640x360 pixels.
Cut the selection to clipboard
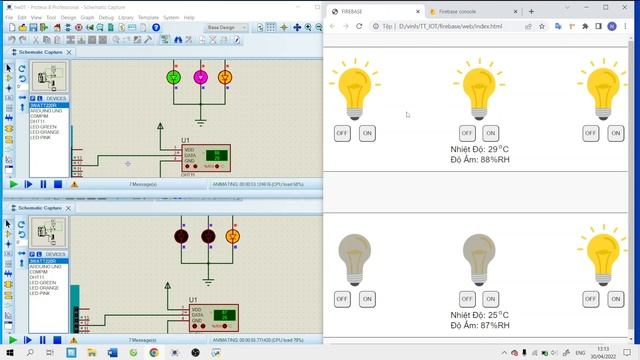[x=36, y=40]
